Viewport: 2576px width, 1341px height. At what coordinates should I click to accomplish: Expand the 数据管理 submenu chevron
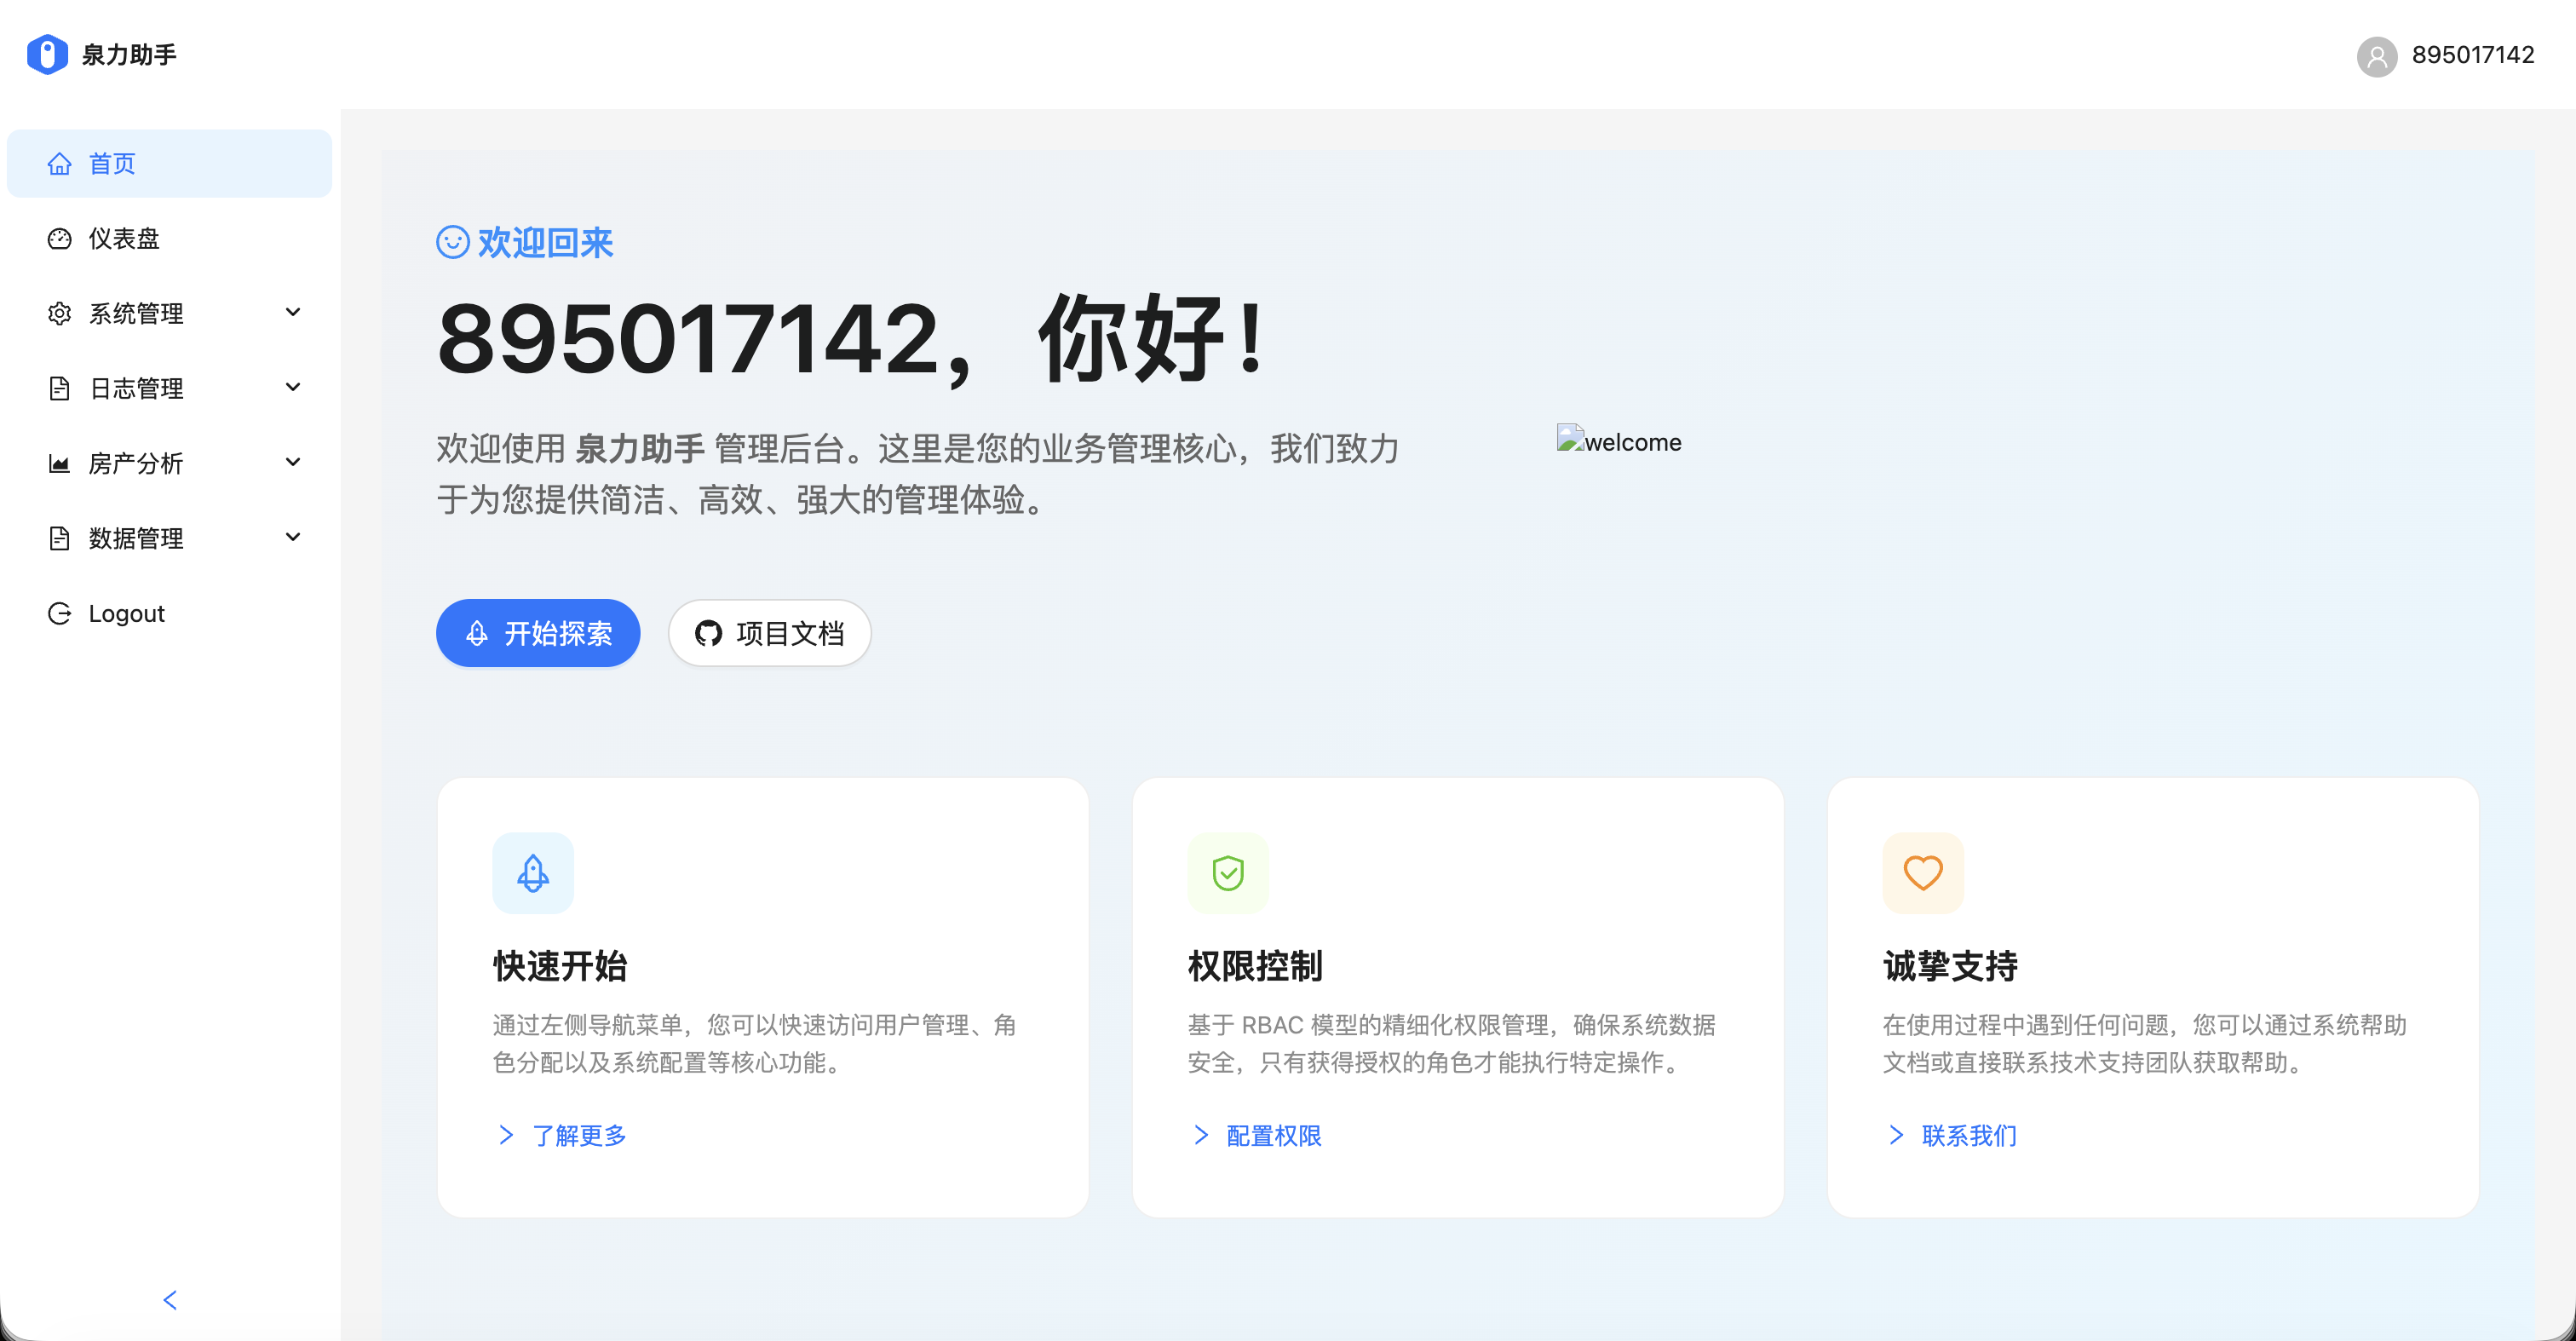click(x=293, y=537)
